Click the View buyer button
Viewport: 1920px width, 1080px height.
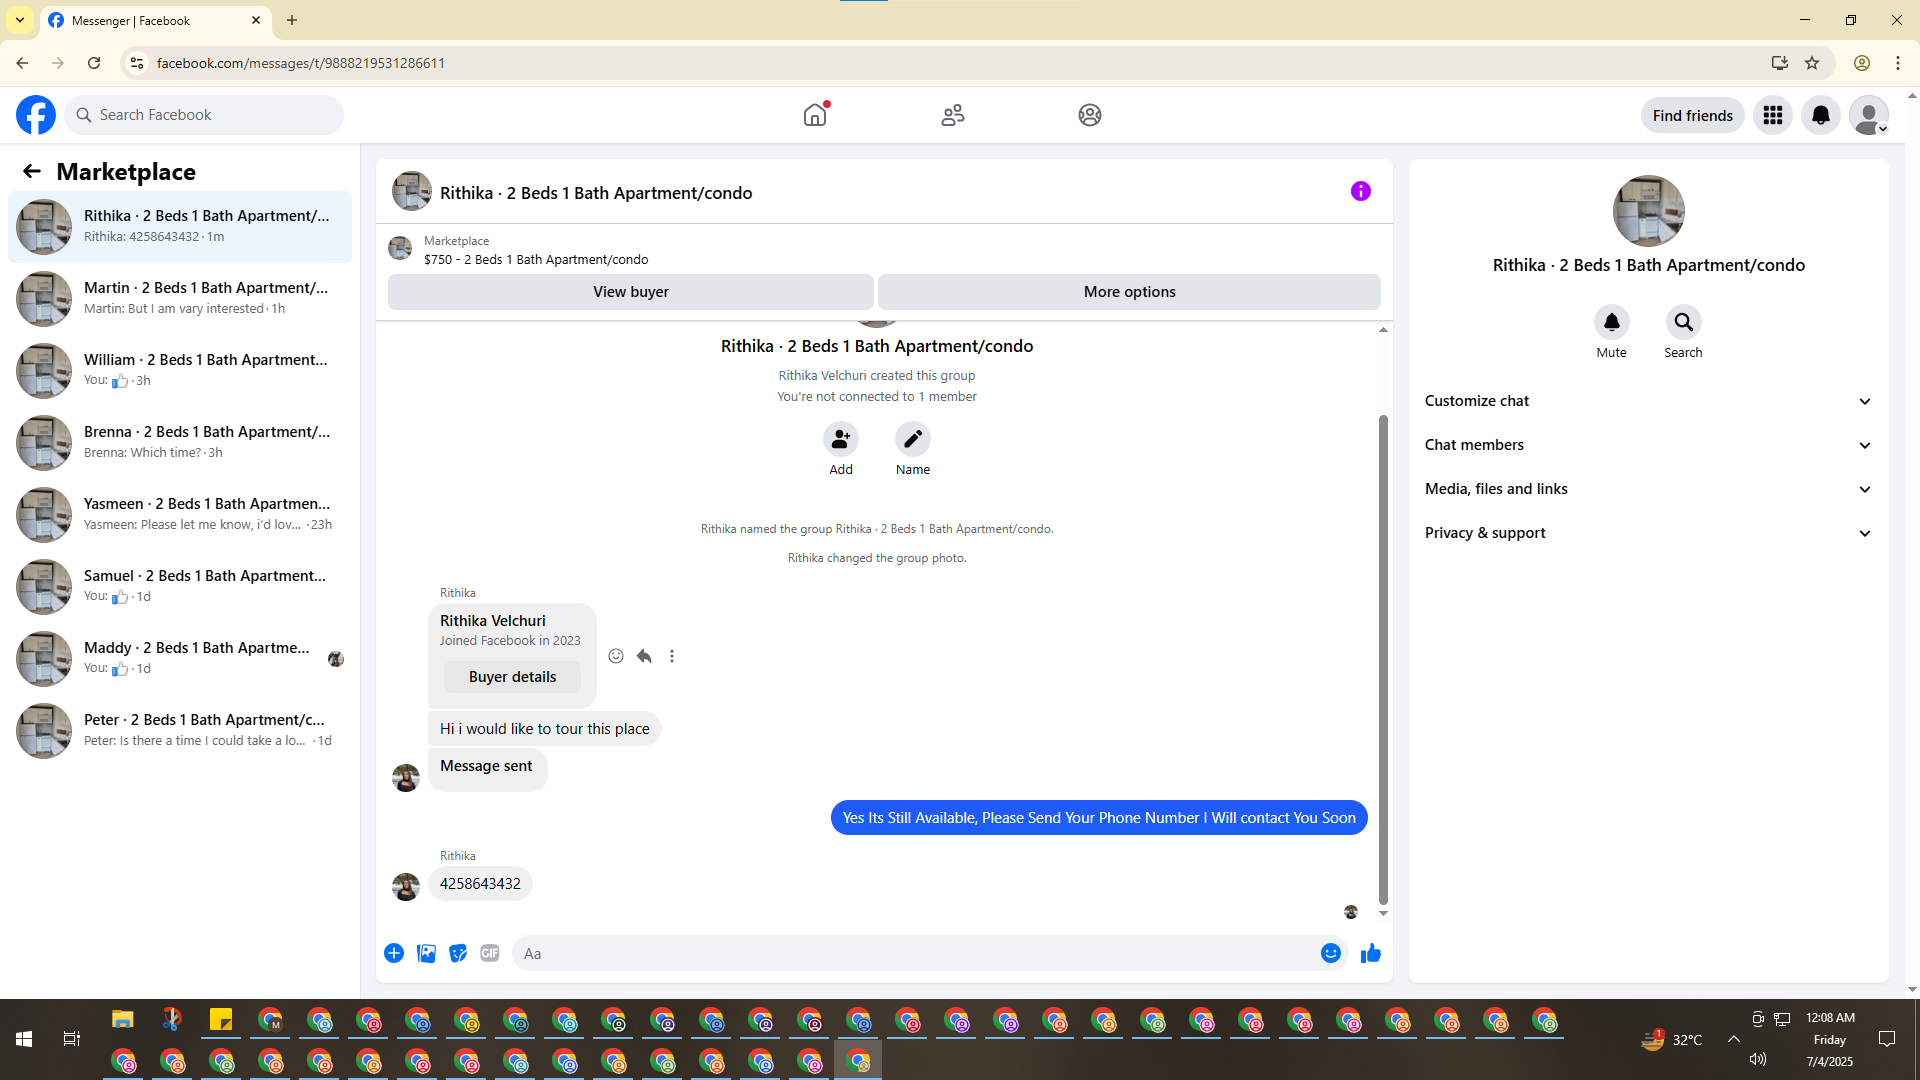[630, 292]
